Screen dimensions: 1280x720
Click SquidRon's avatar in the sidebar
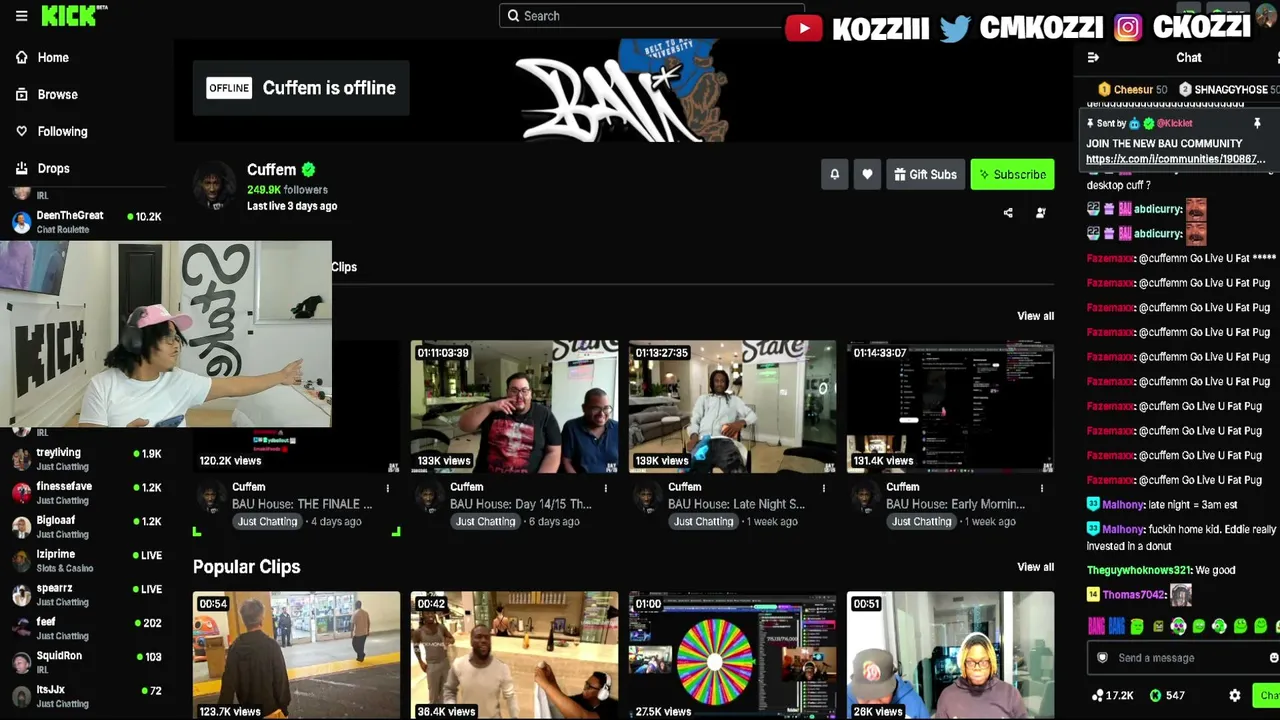[x=21, y=662]
